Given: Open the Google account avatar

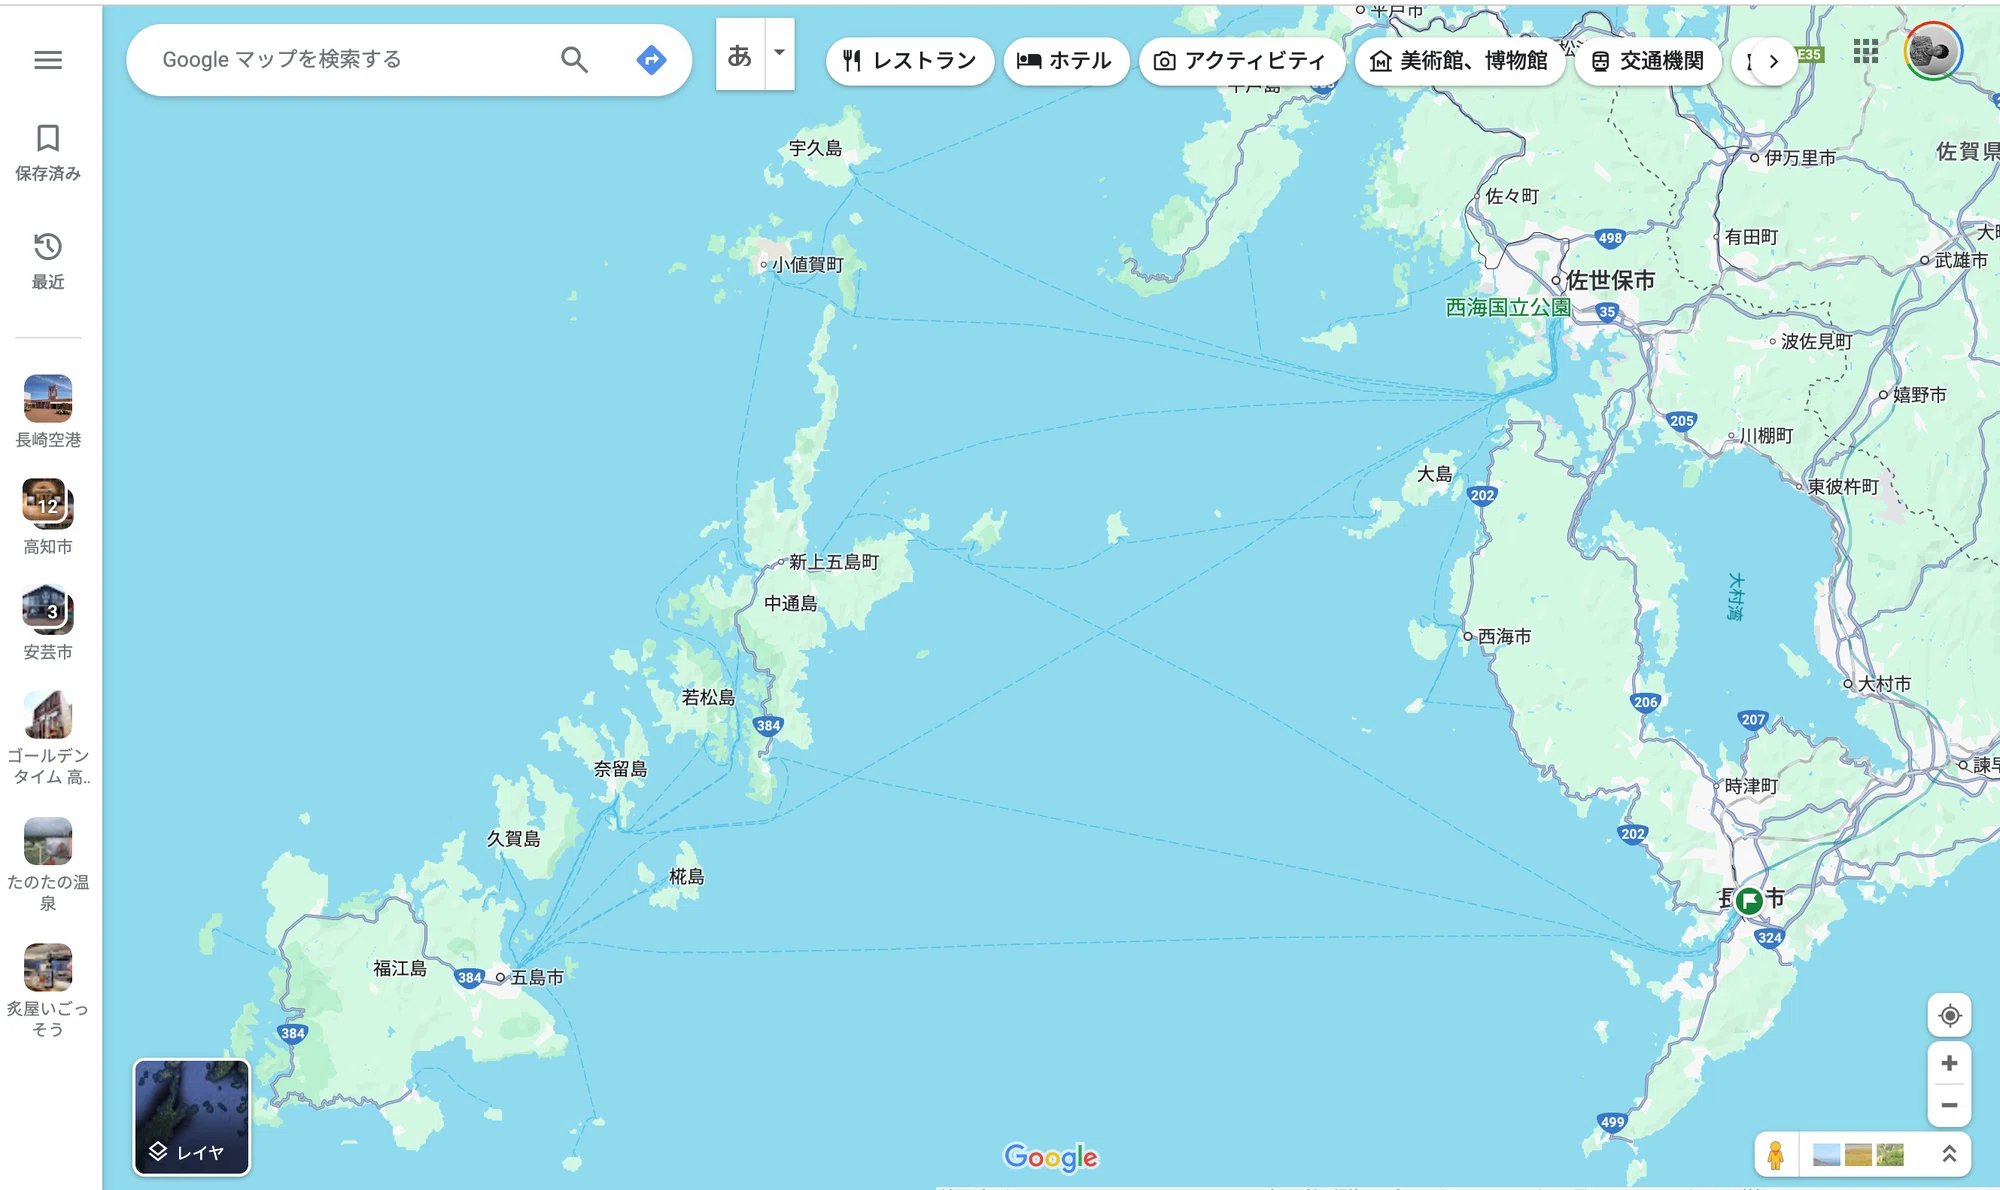Looking at the screenshot, I should [1933, 52].
